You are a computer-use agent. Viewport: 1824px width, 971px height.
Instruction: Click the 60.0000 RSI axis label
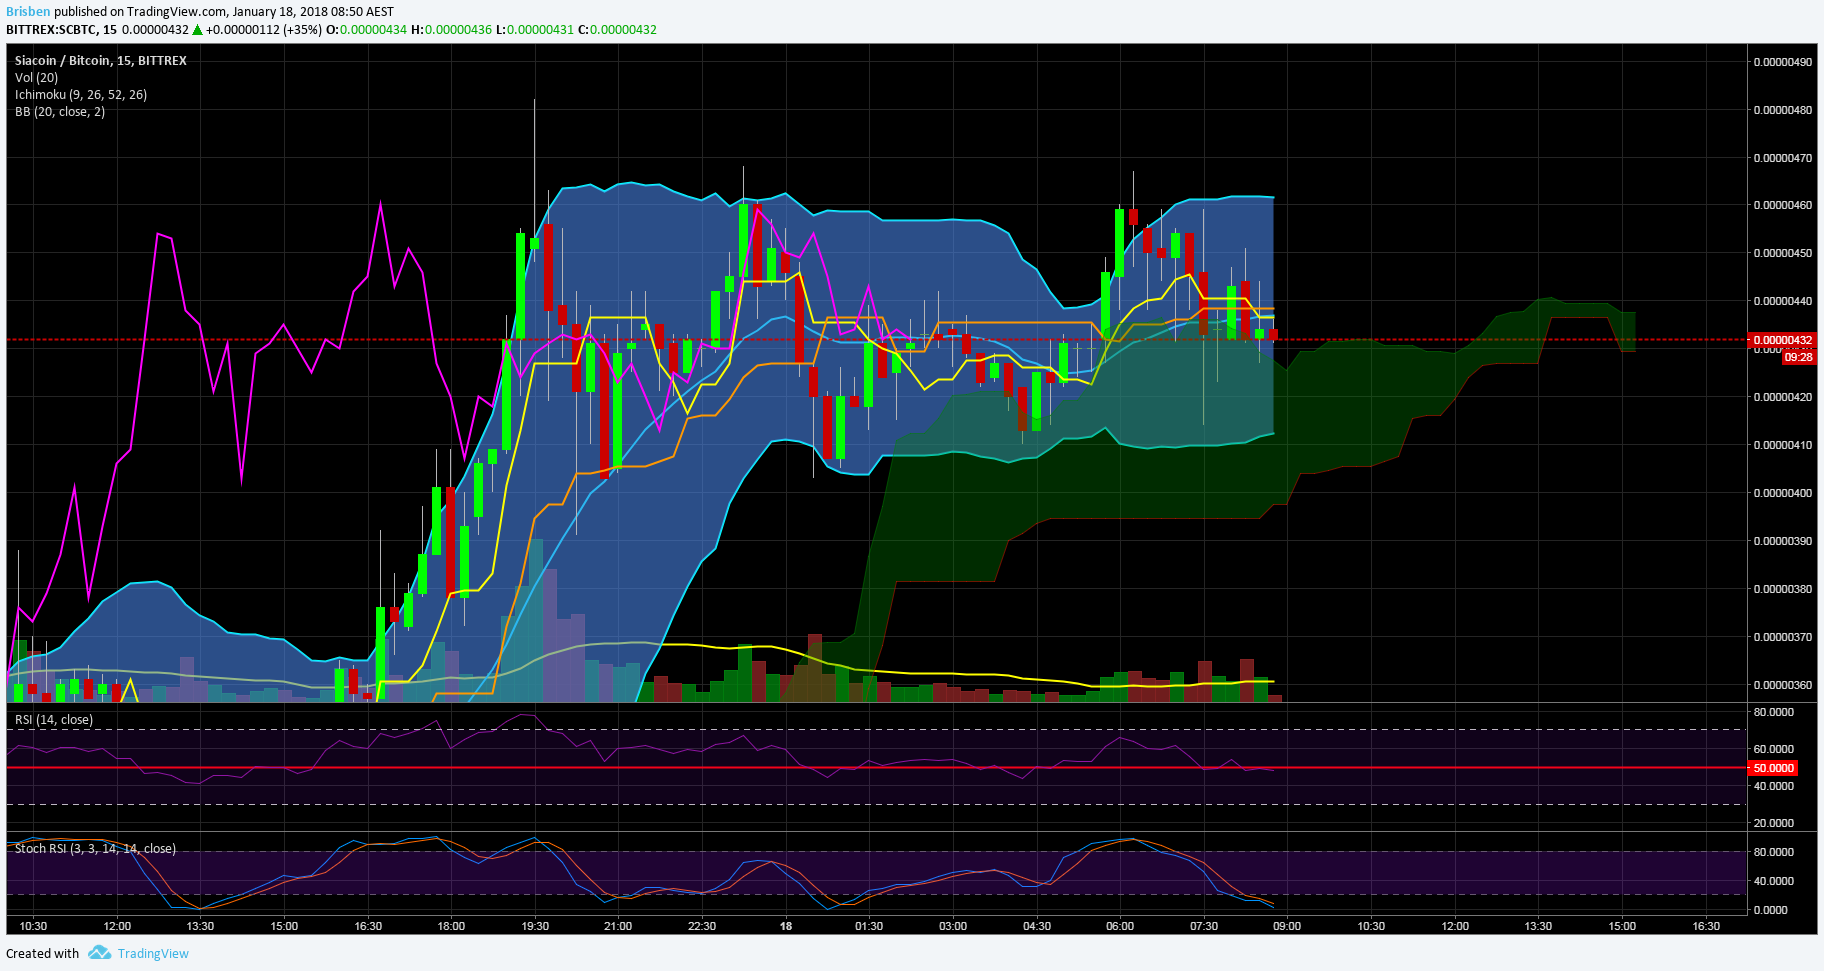(1774, 749)
